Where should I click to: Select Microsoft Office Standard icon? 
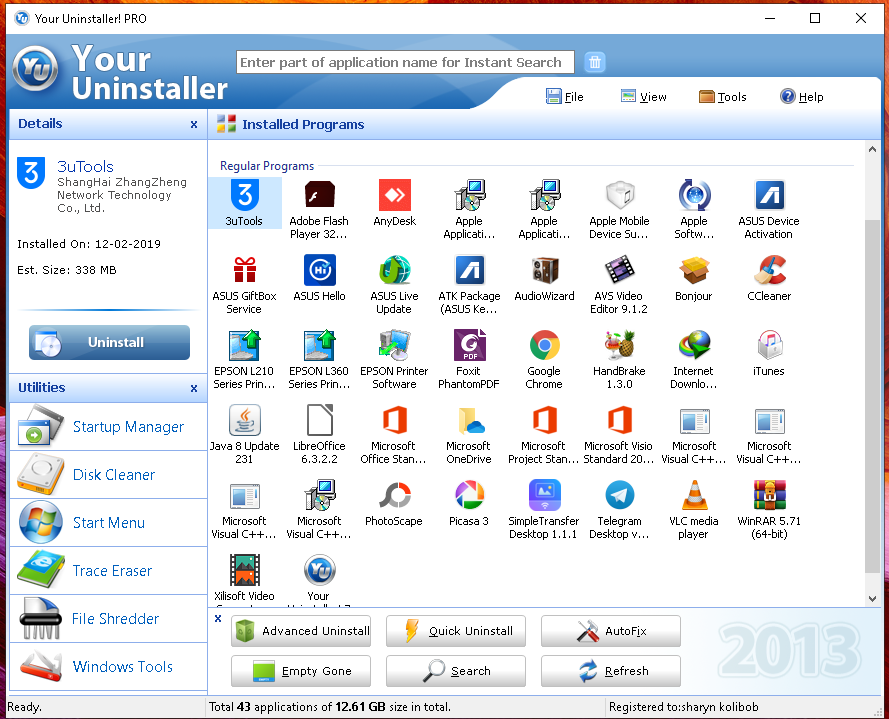click(395, 420)
